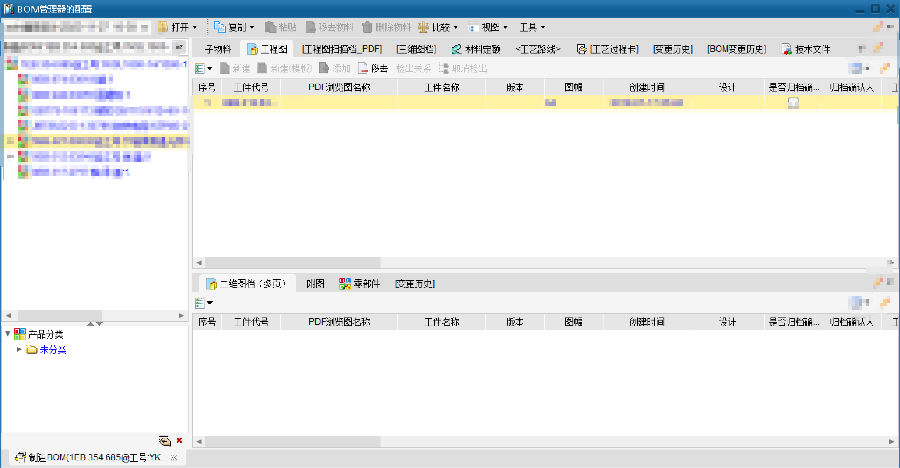This screenshot has height=468, width=900.
Task: Click the 序号 column header in upper grid
Action: [207, 87]
